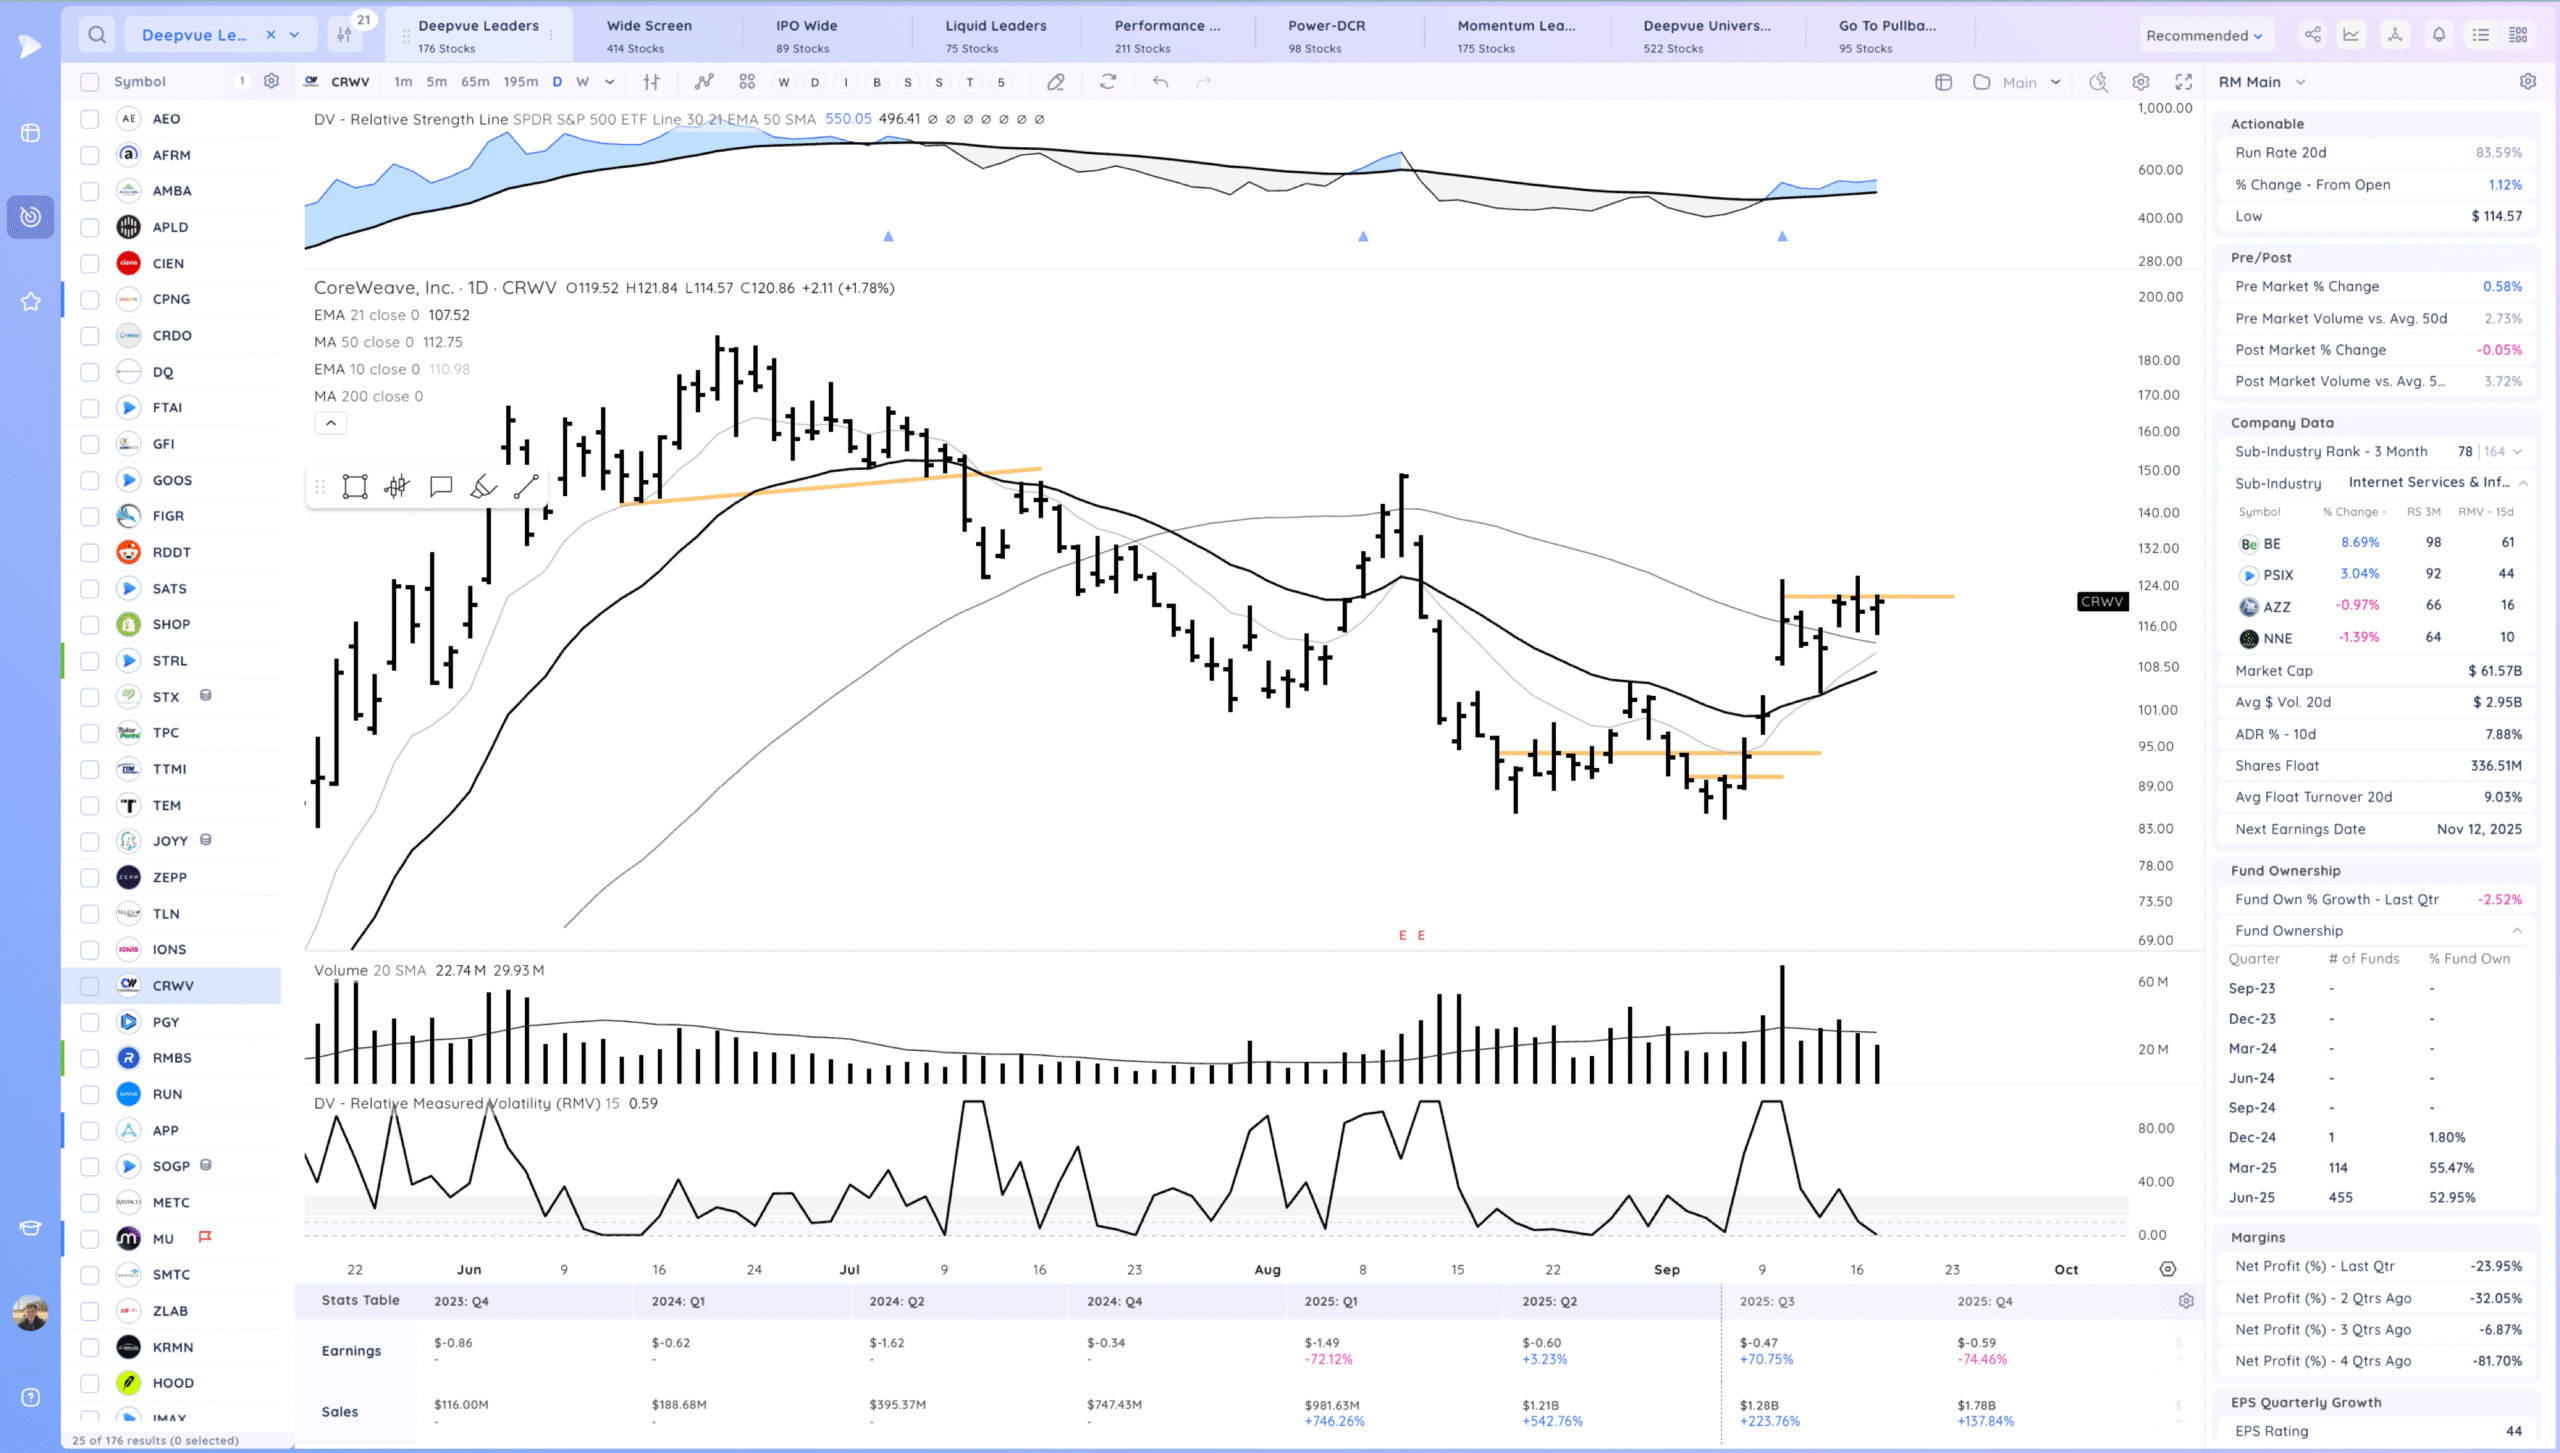Viewport: 2560px width, 1453px height.
Task: Select the W weekly timeframe
Action: (x=582, y=82)
